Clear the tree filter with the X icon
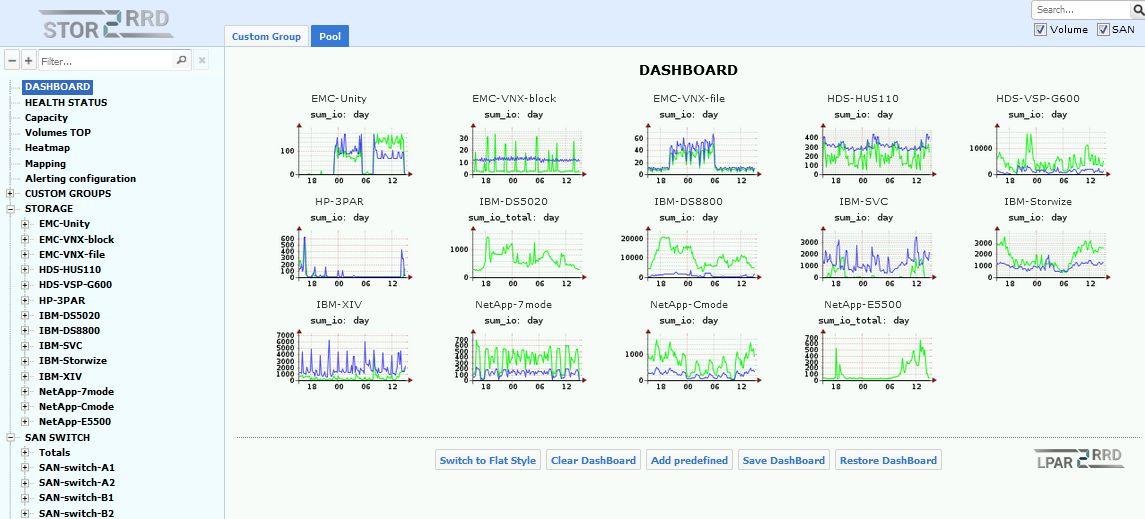This screenshot has width=1145, height=519. tap(201, 61)
